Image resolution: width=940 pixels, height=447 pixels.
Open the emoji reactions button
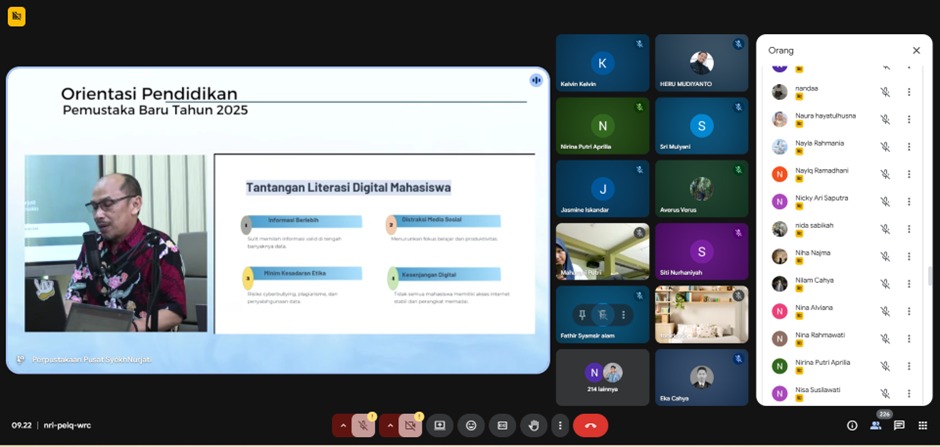pos(471,425)
